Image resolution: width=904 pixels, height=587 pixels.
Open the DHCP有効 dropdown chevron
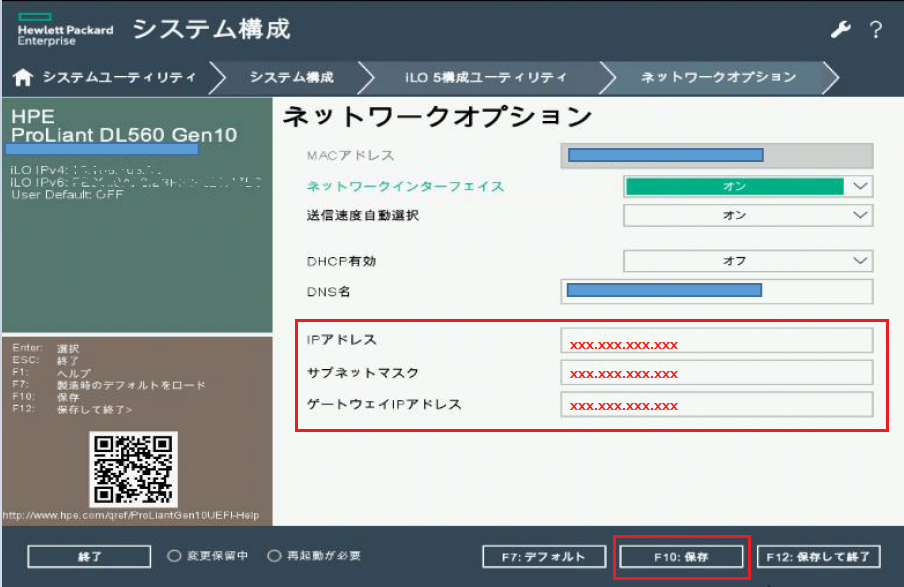[863, 261]
